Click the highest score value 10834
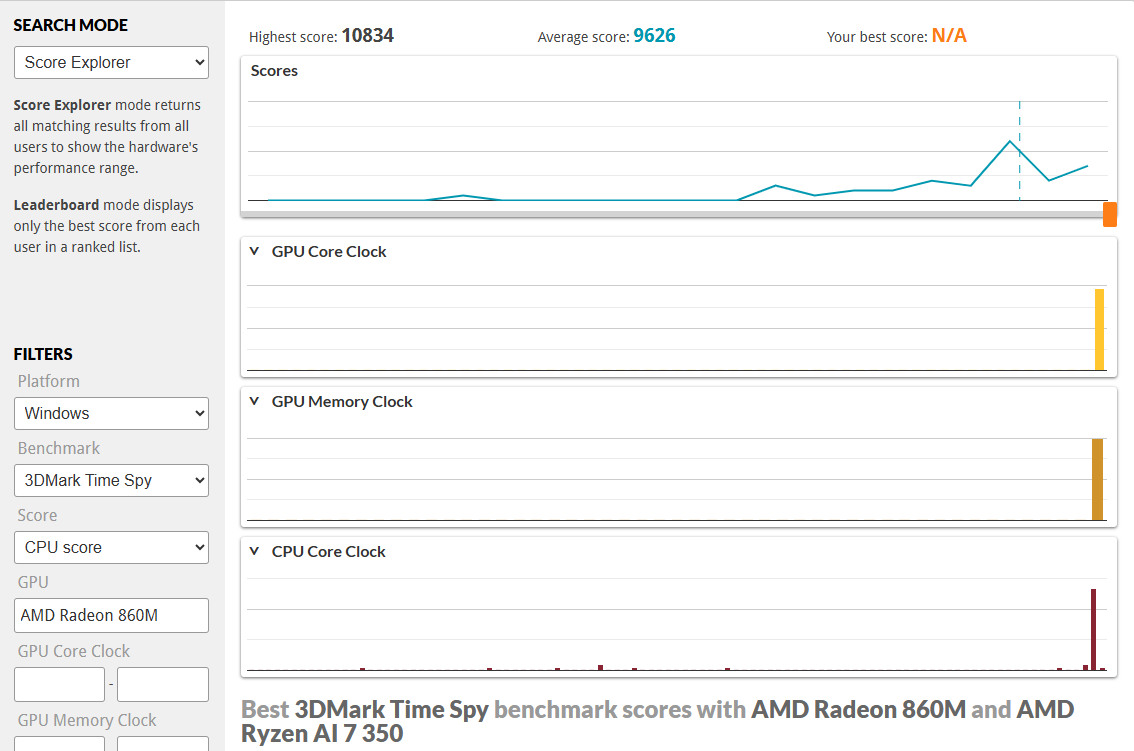 (367, 35)
